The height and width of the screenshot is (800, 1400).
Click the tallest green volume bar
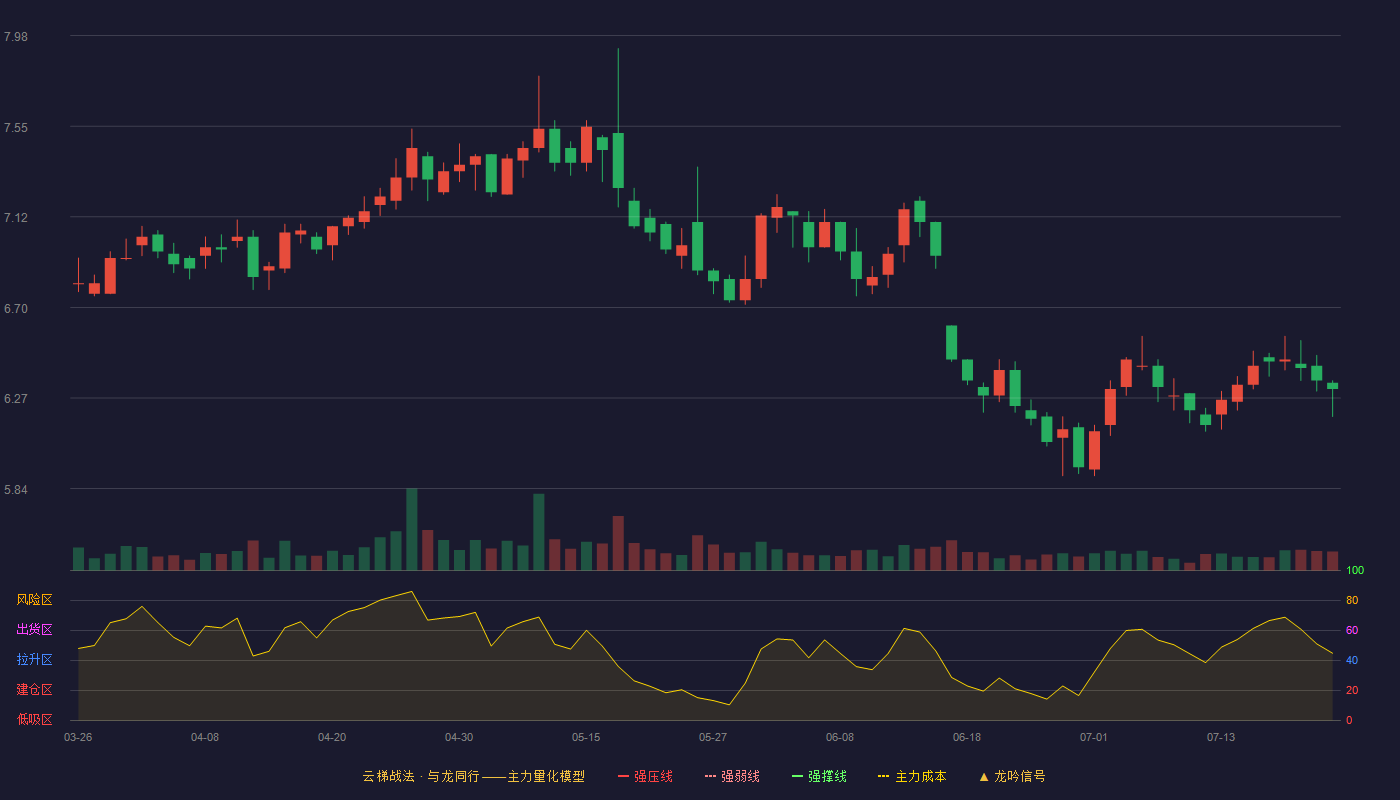click(x=412, y=529)
